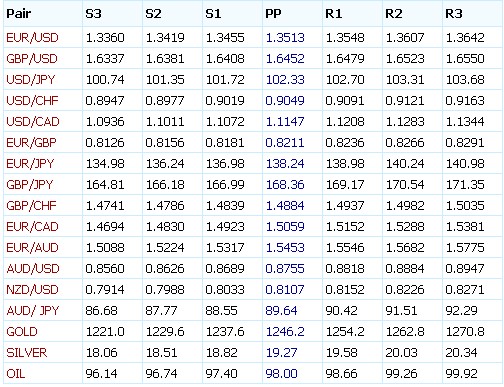
Task: Select EUR/USD pivot point value 1.3513
Action: tap(285, 38)
